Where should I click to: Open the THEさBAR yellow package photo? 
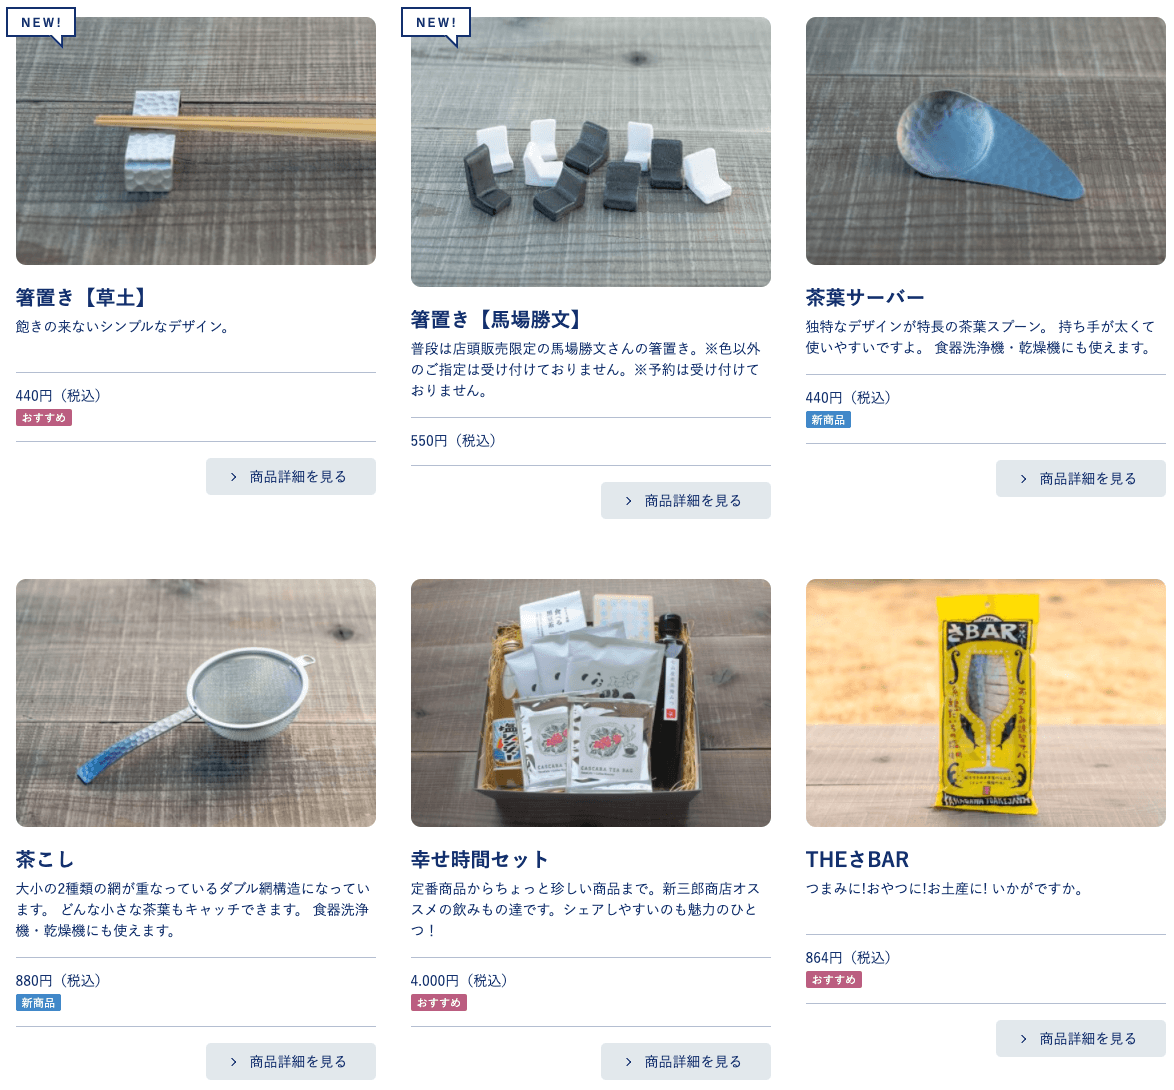click(x=985, y=703)
